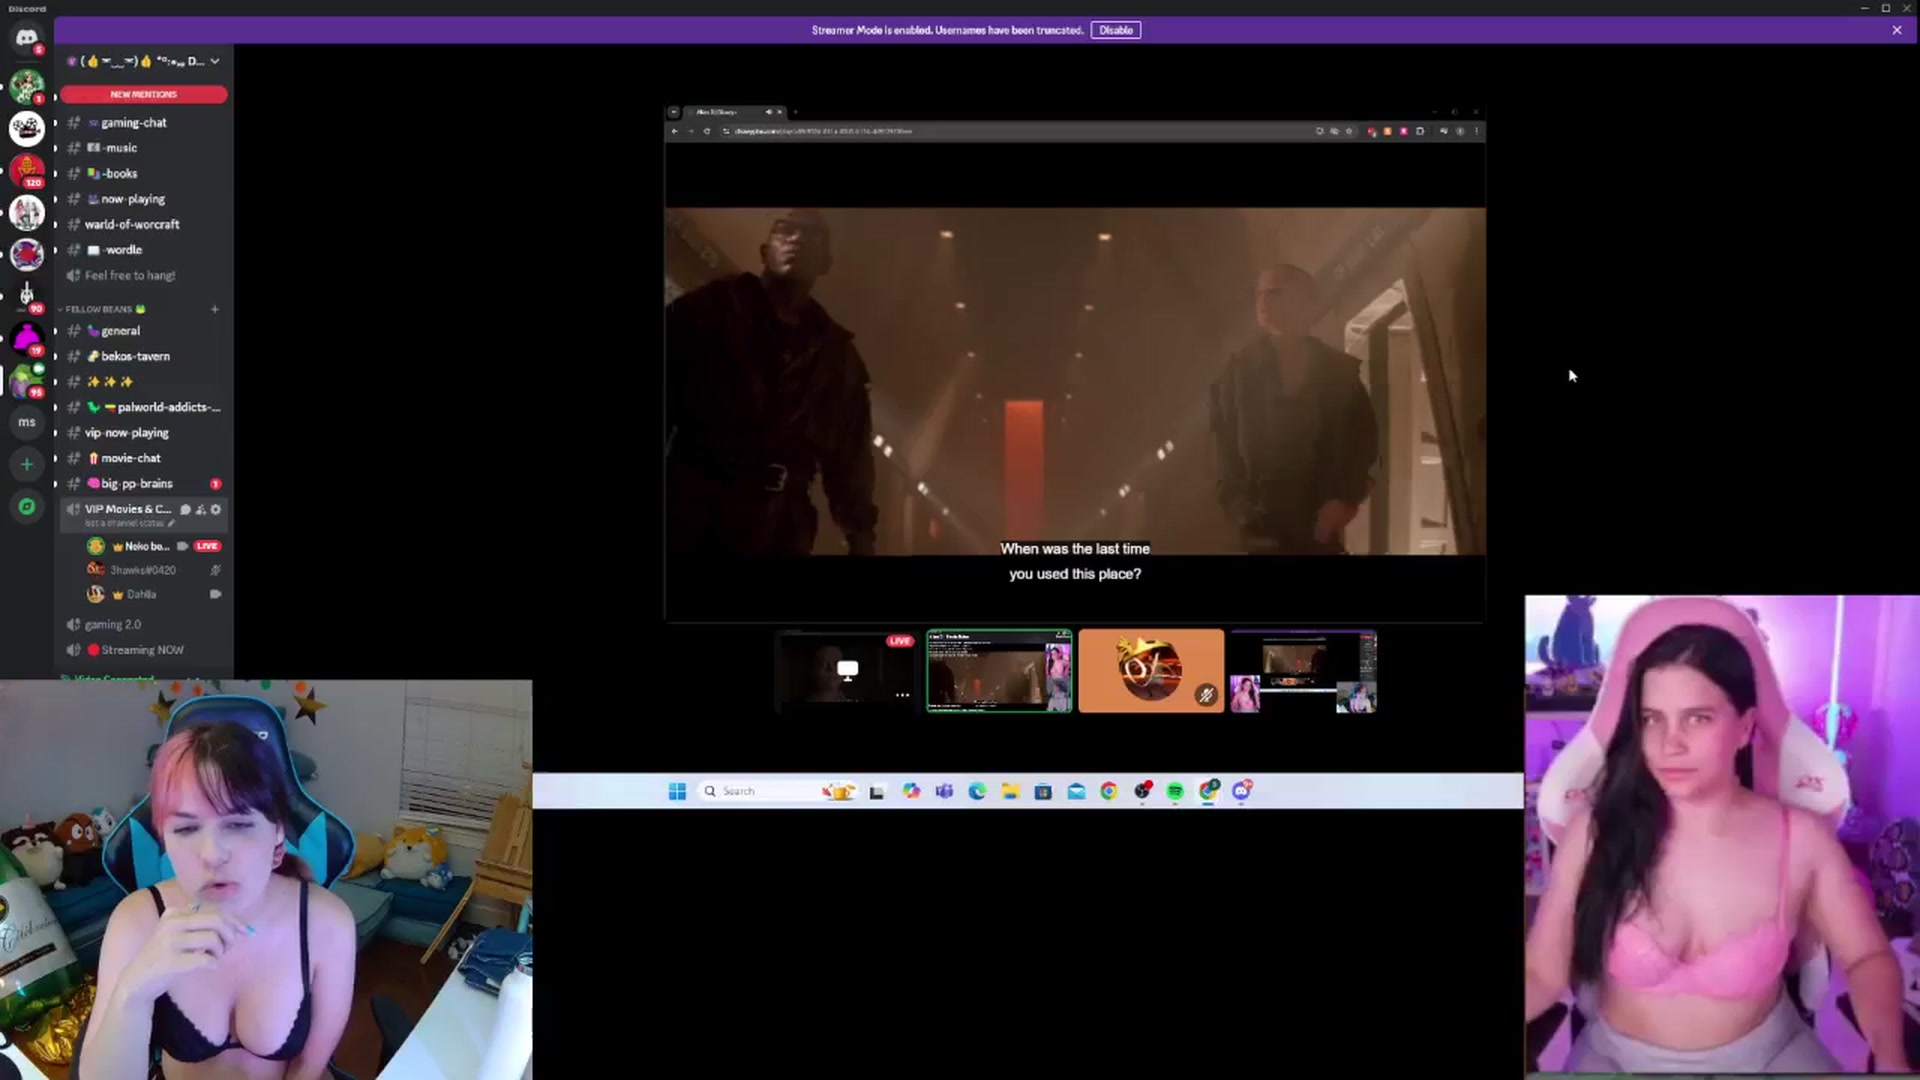Viewport: 1920px width, 1080px height.
Task: Open stream options three dots on live tile
Action: coord(902,695)
